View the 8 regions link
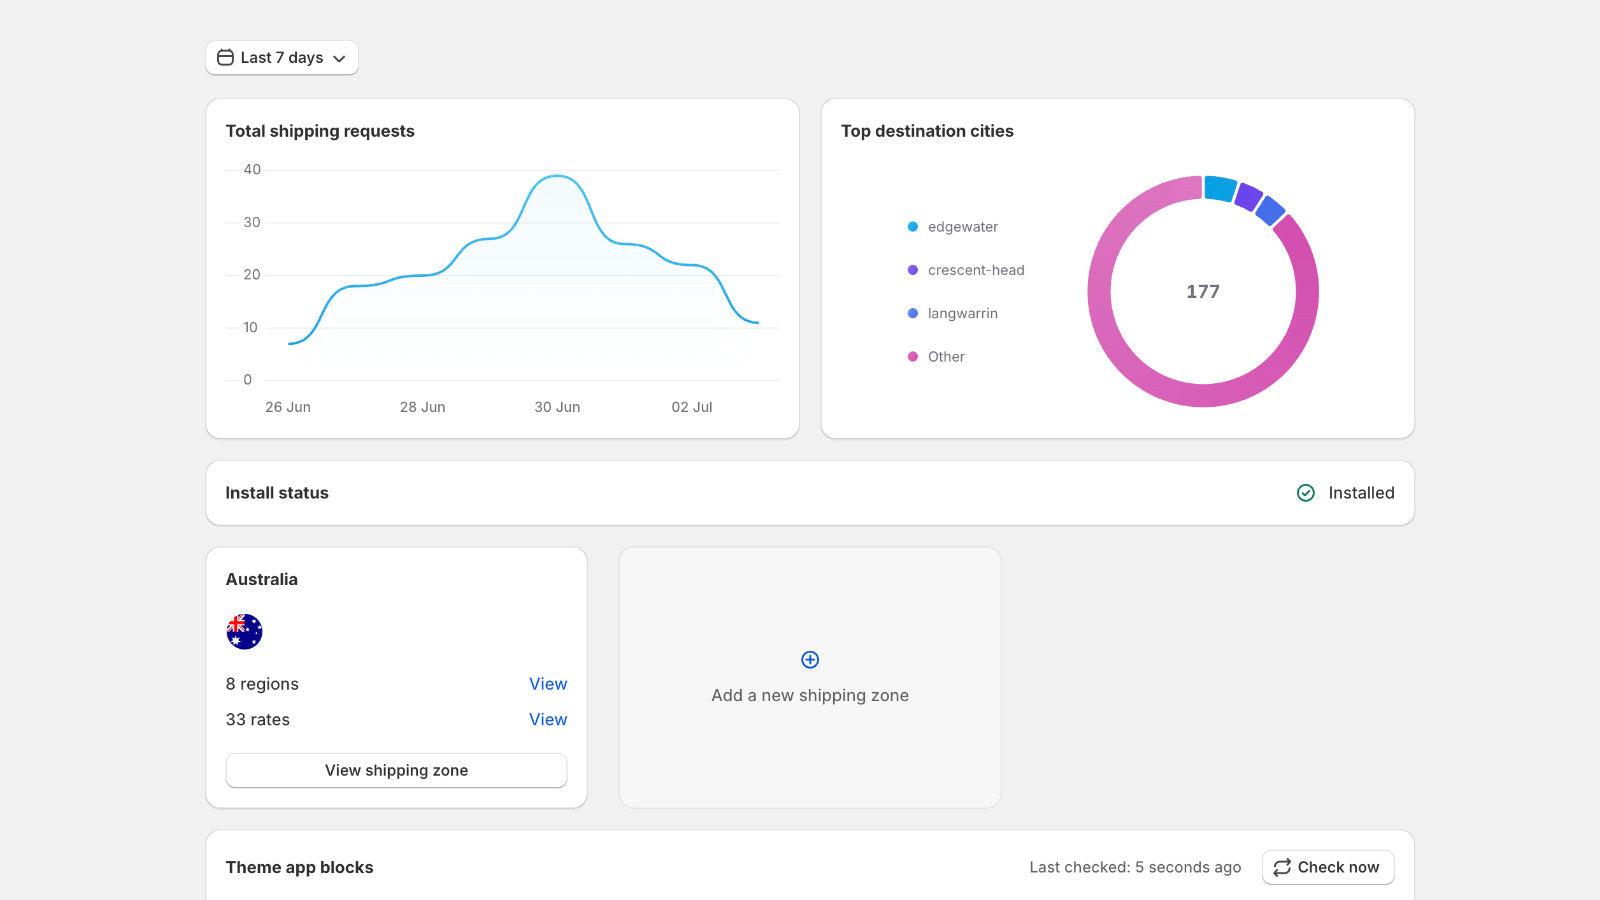The height and width of the screenshot is (900, 1600). [x=548, y=684]
